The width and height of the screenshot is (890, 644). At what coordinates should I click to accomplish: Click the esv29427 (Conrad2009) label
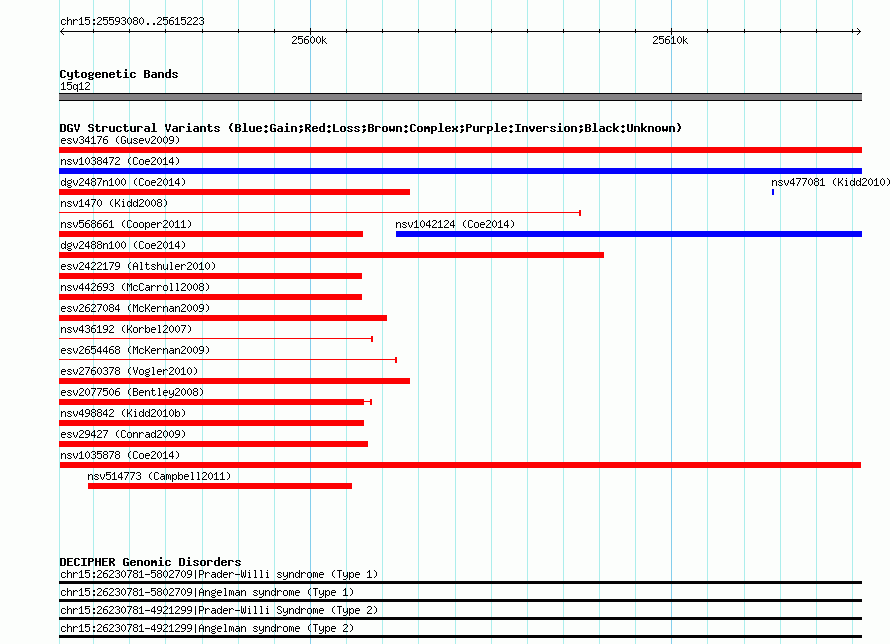tap(123, 434)
